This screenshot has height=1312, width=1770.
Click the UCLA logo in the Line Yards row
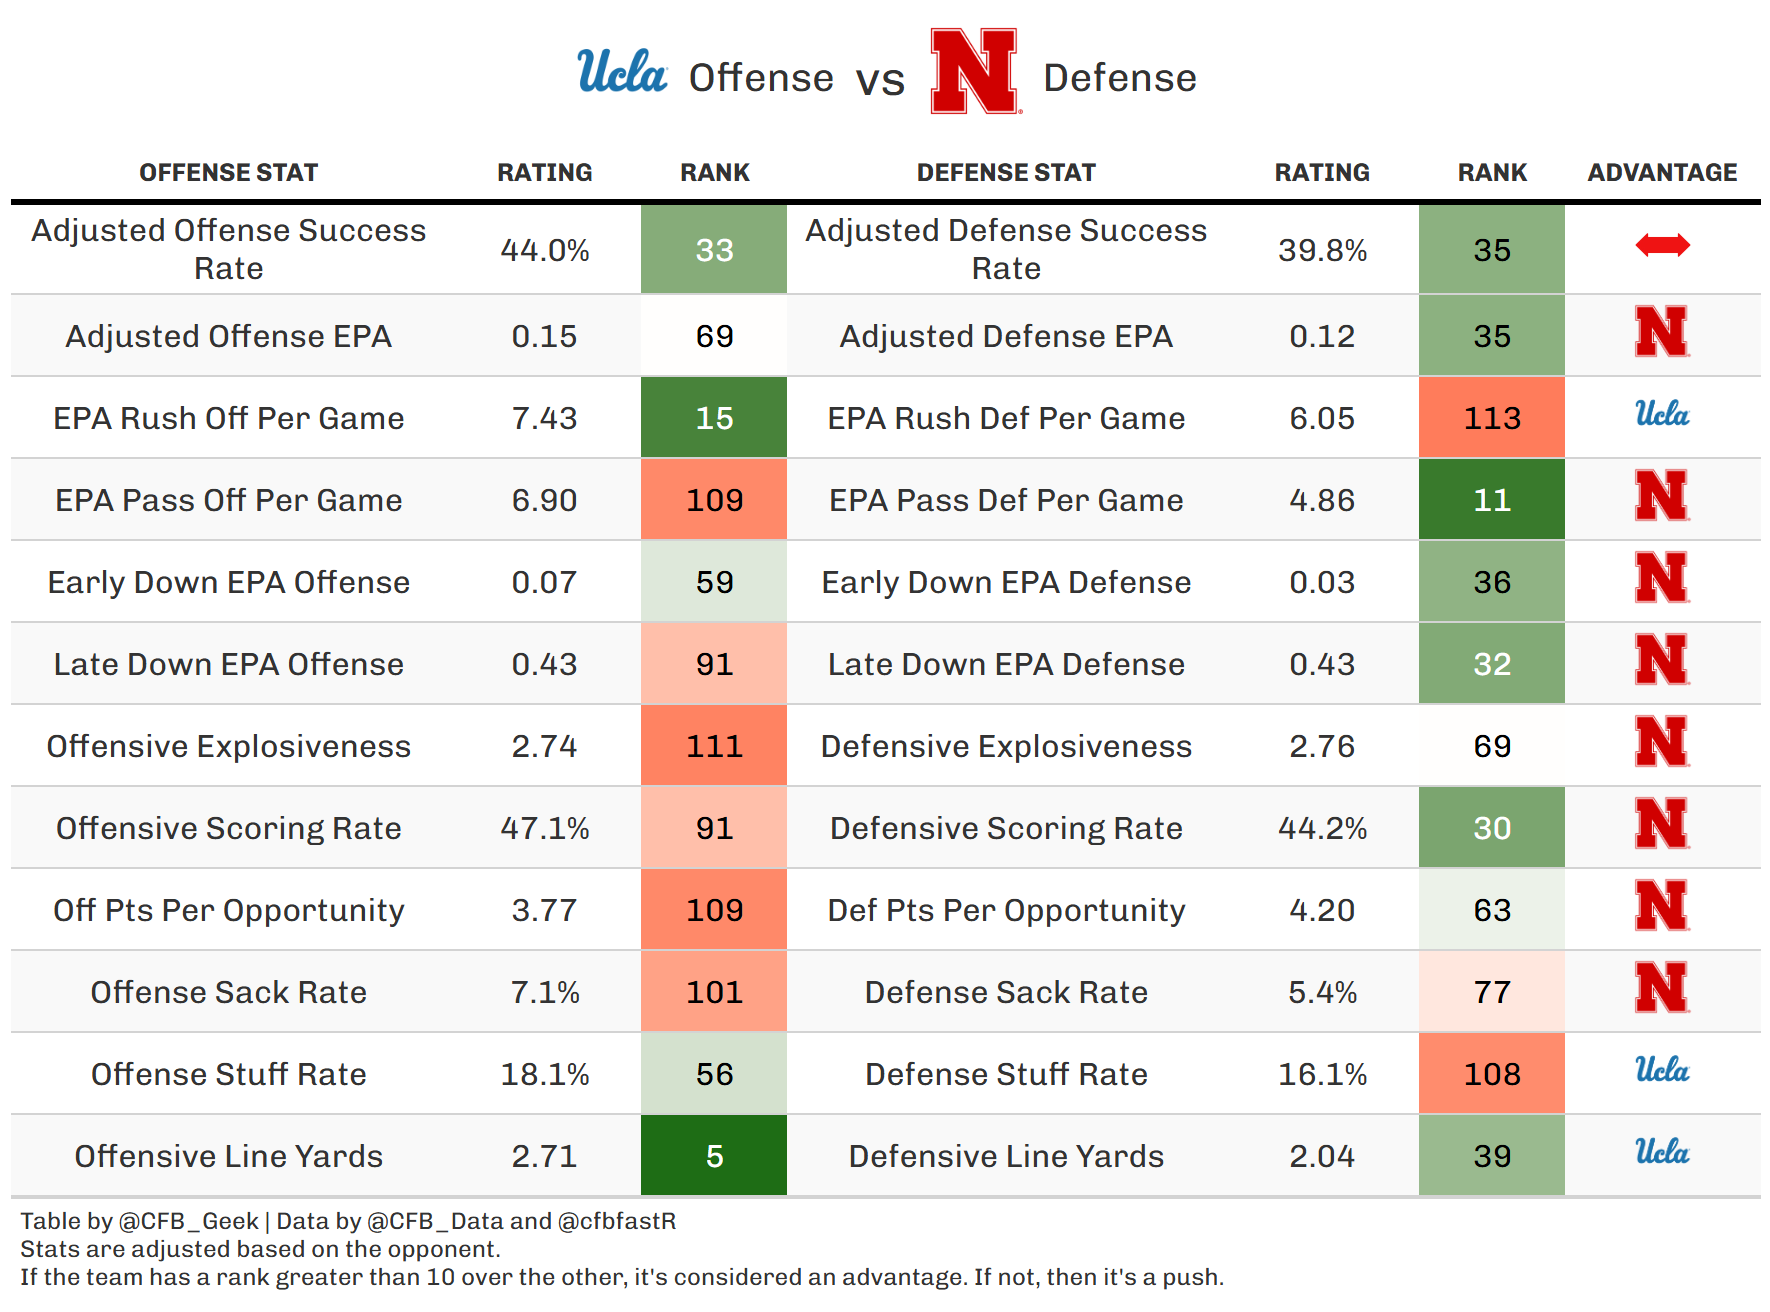click(1662, 1152)
